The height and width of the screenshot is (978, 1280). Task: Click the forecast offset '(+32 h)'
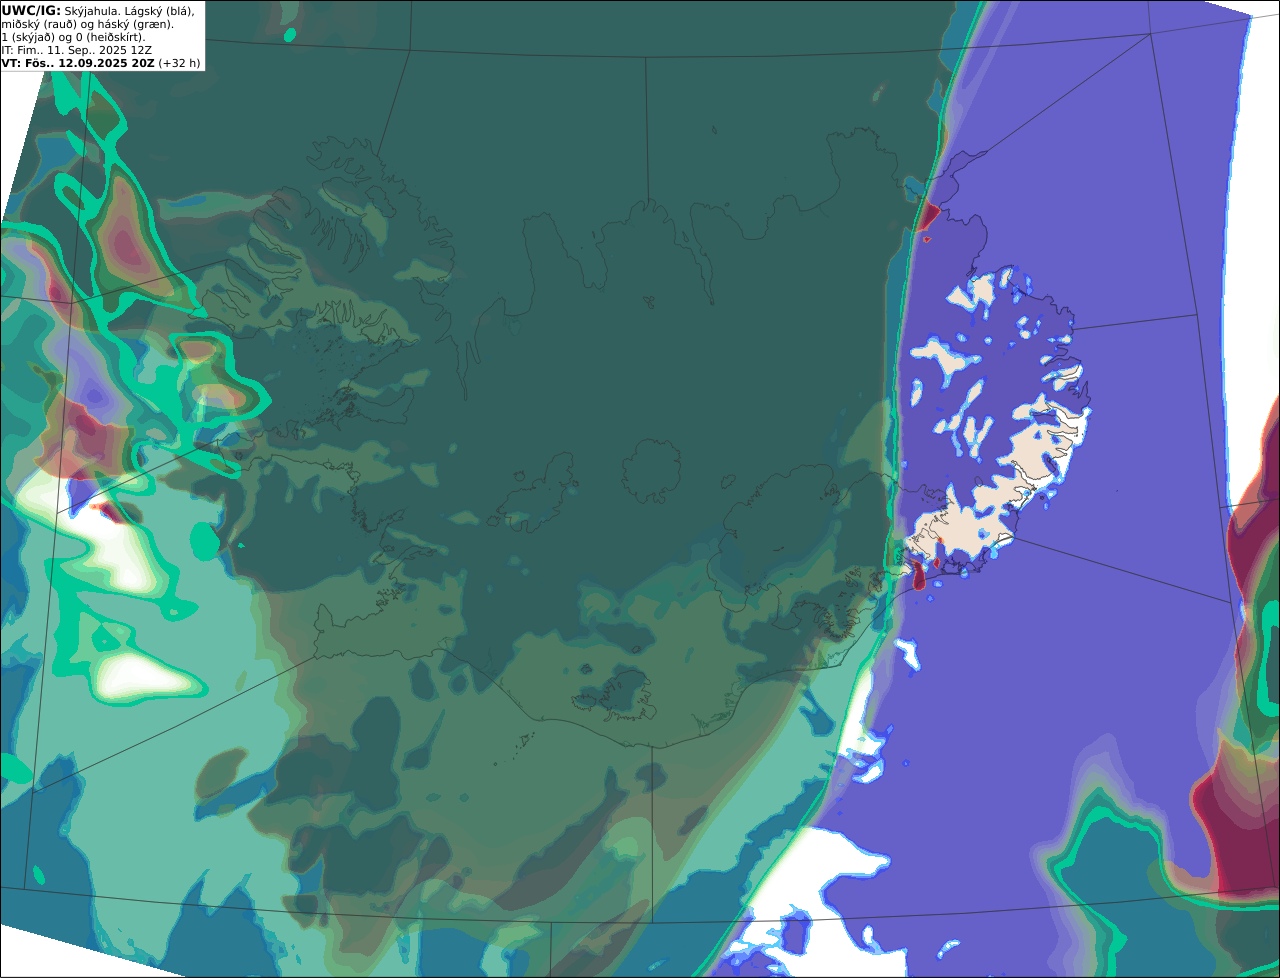point(179,63)
